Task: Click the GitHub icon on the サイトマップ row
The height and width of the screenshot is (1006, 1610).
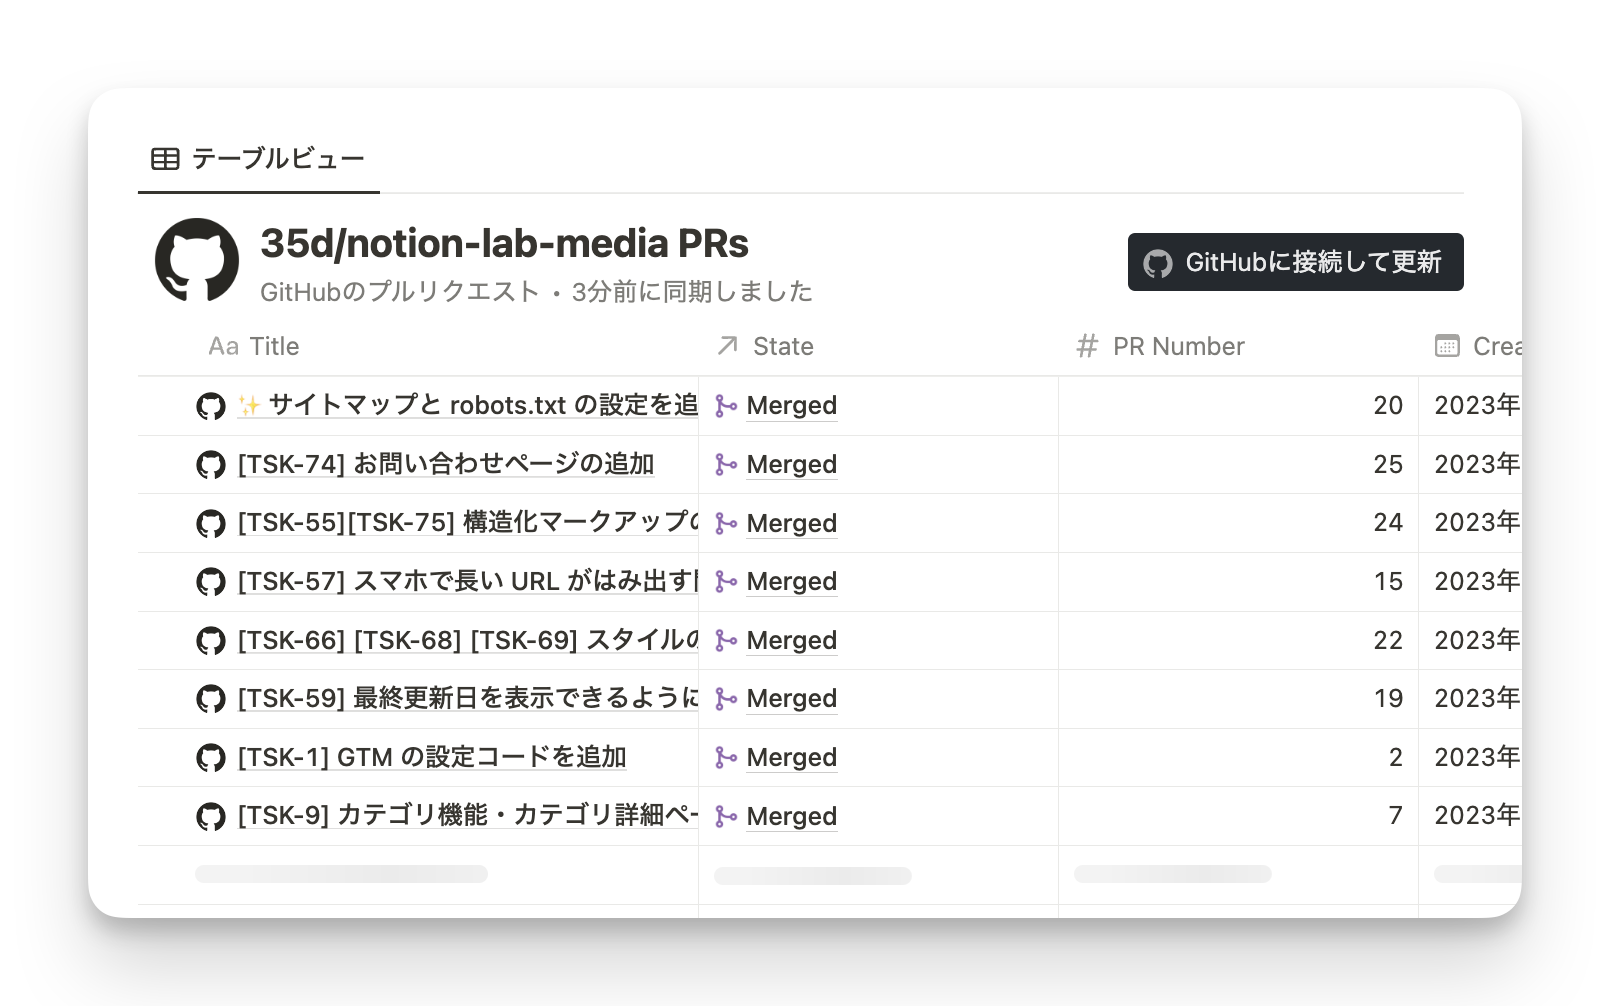Action: coord(211,406)
